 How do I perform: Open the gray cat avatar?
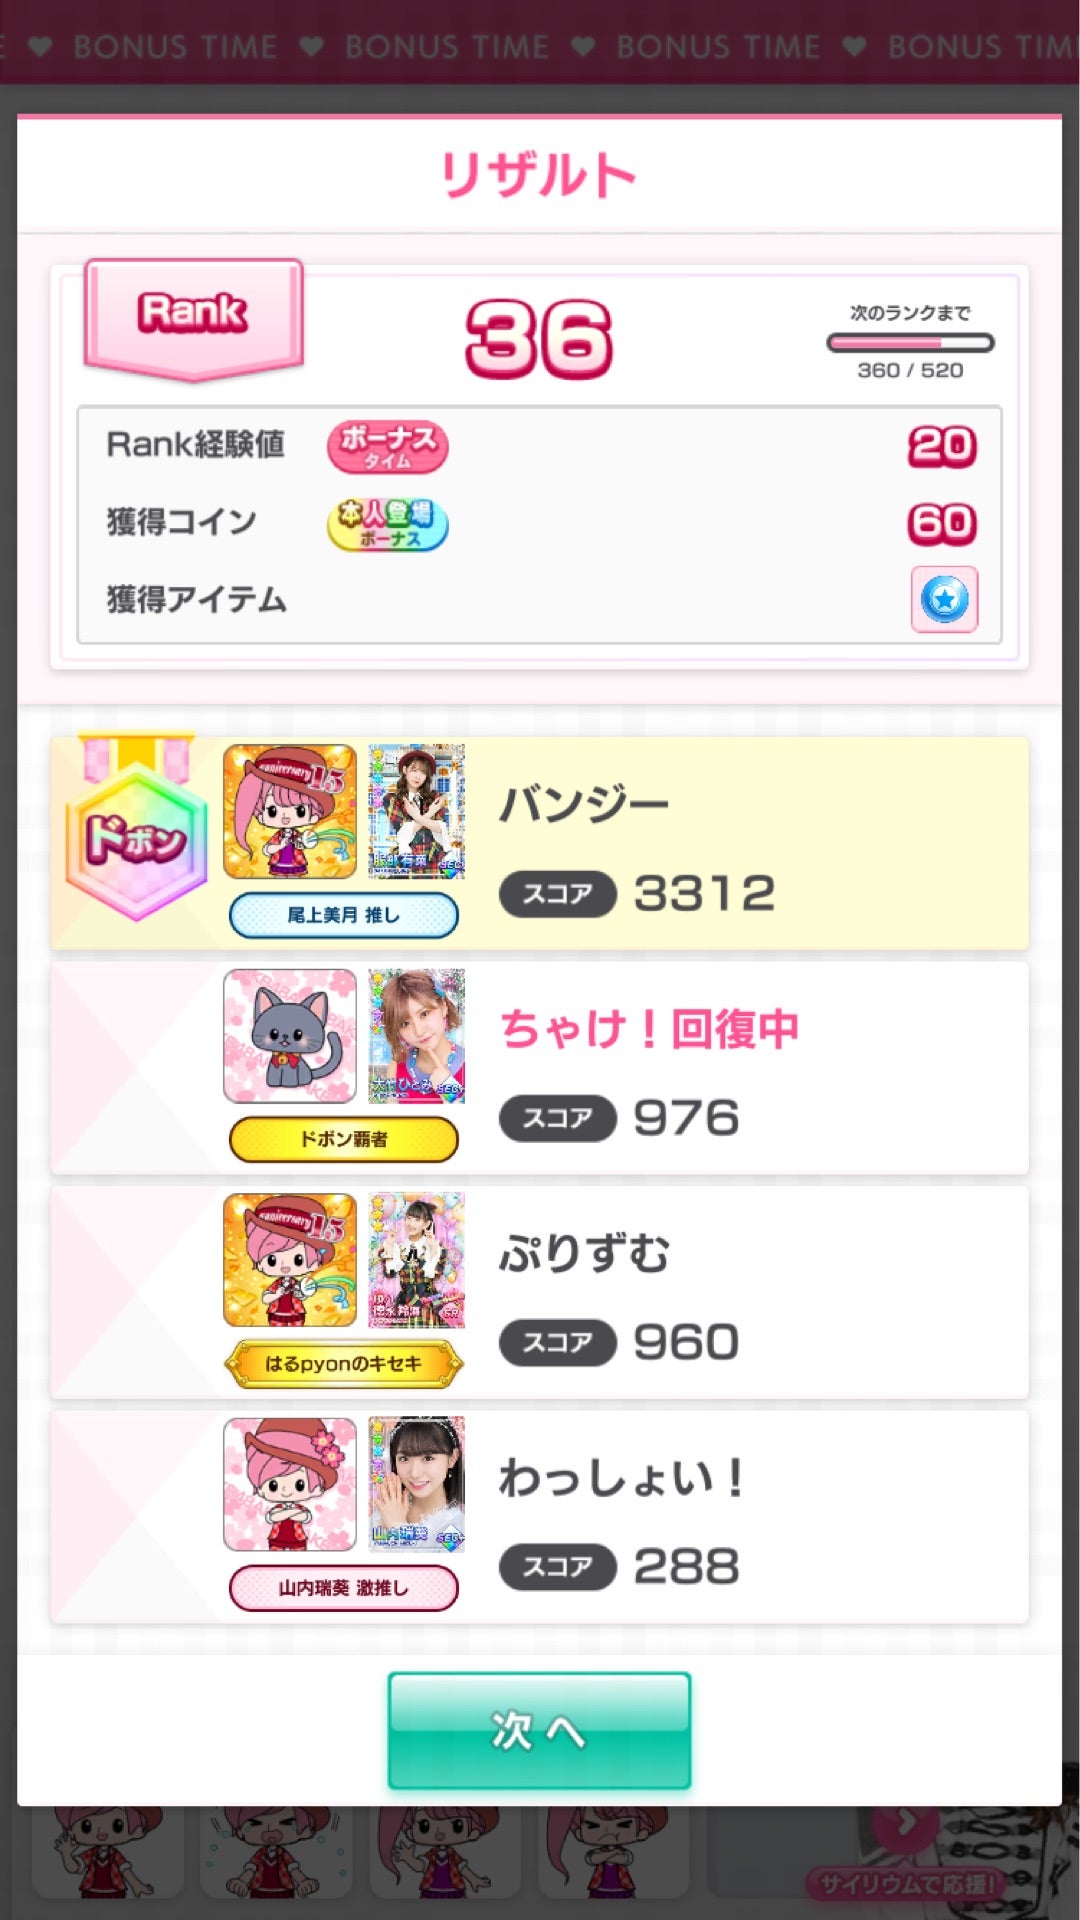pyautogui.click(x=290, y=1036)
